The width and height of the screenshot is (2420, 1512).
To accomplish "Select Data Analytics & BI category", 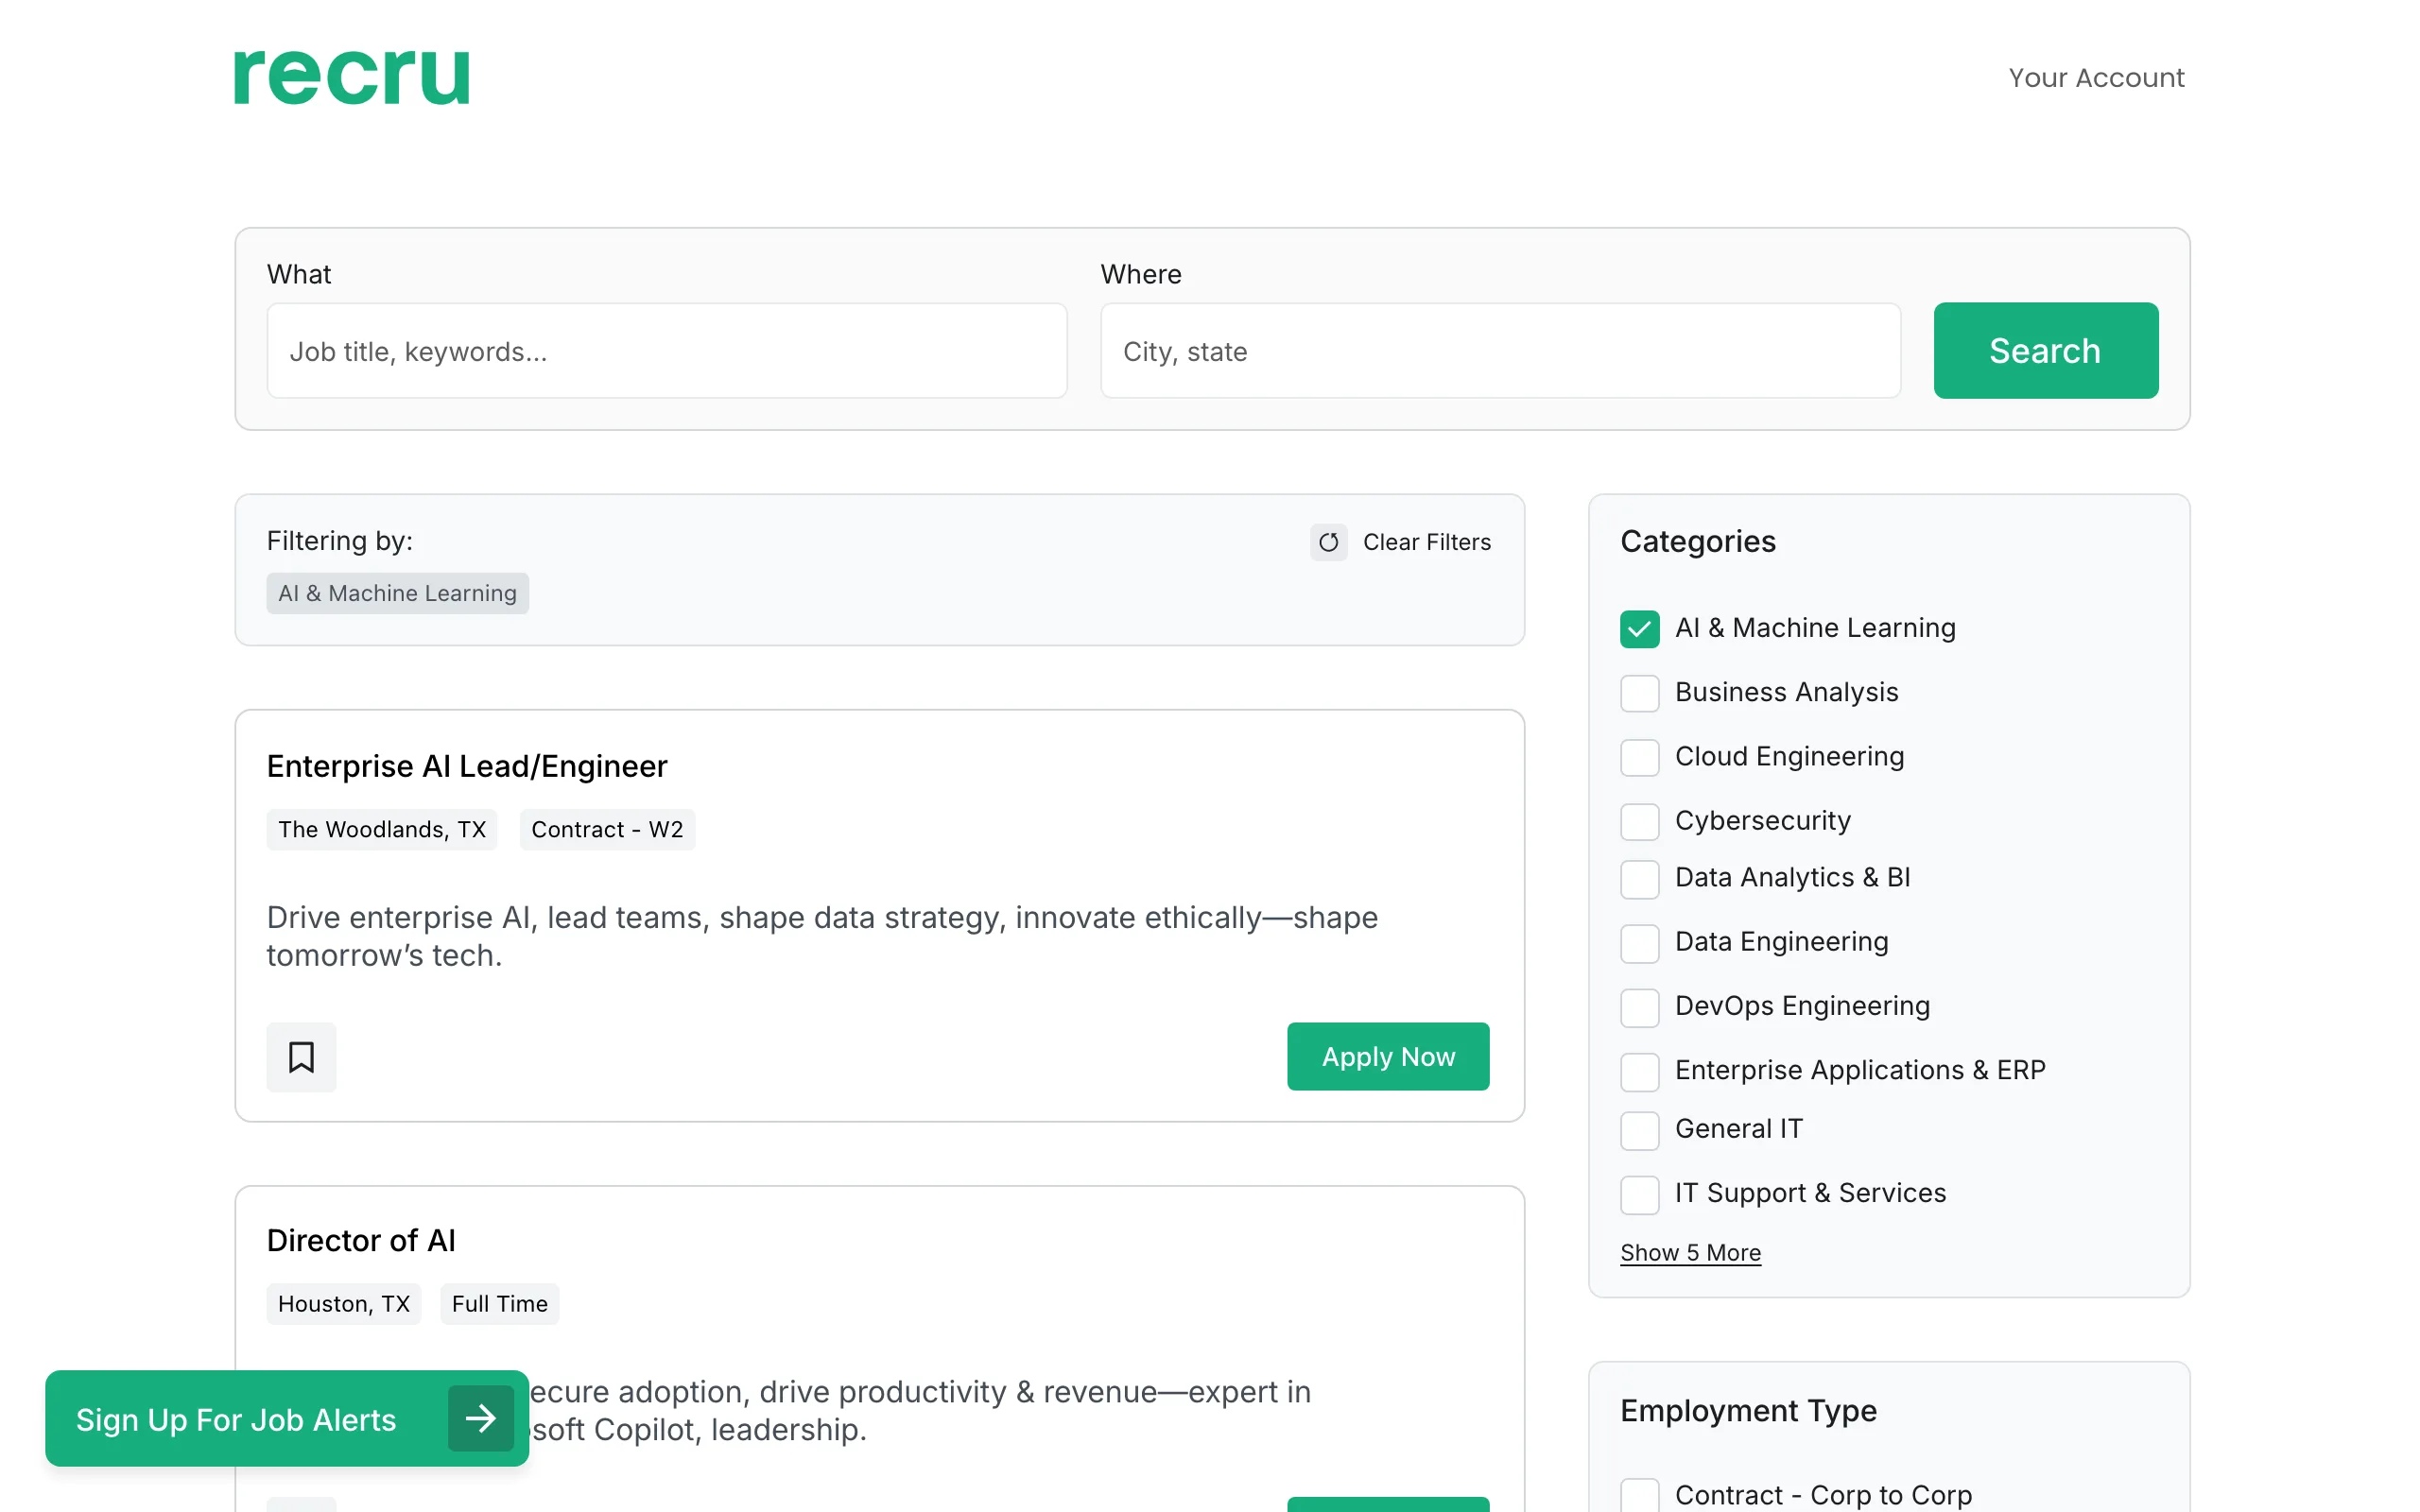I will coord(1639,879).
